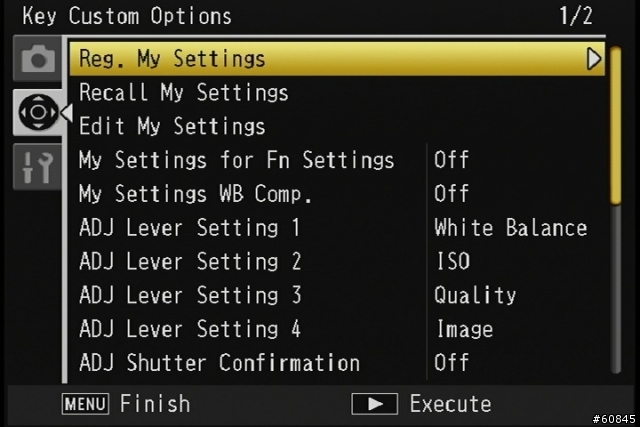Change ISO value for ADJ Lever Setting 2
Viewport: 640px width, 427px height.
(x=453, y=261)
